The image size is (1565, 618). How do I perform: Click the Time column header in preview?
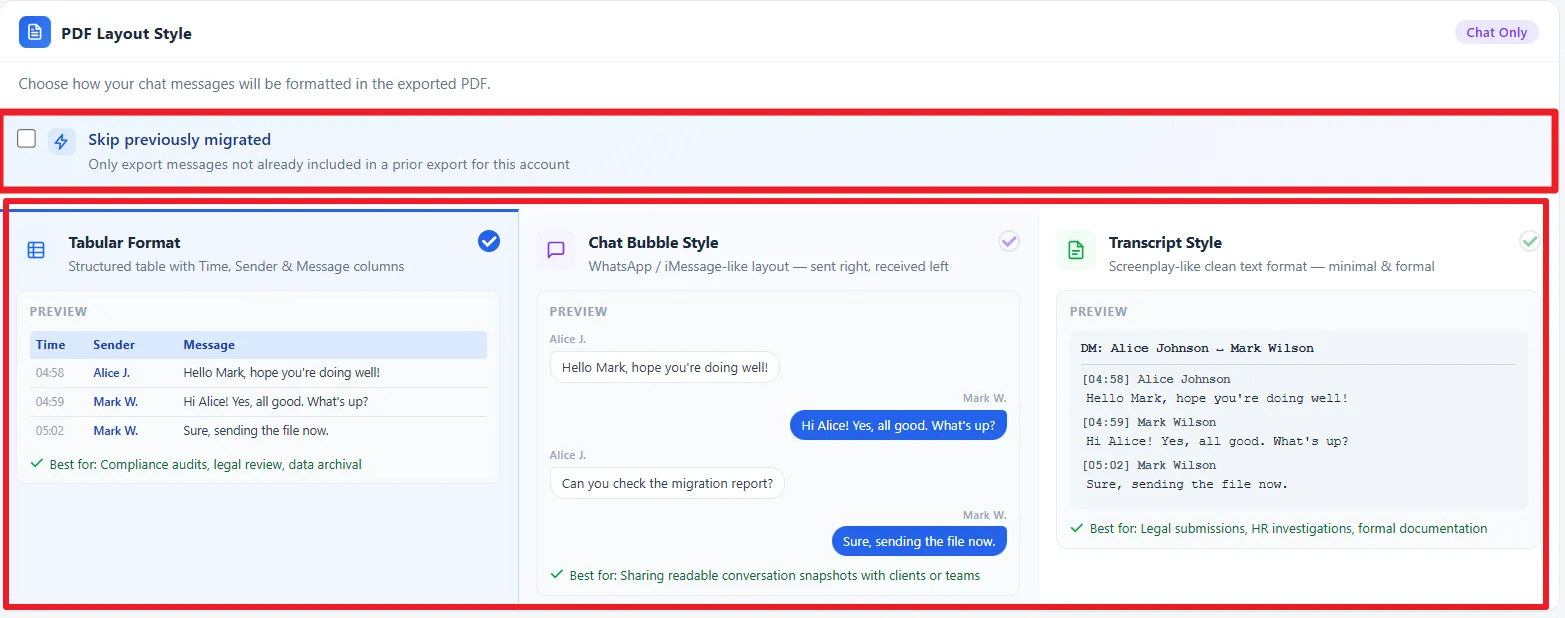coord(51,345)
